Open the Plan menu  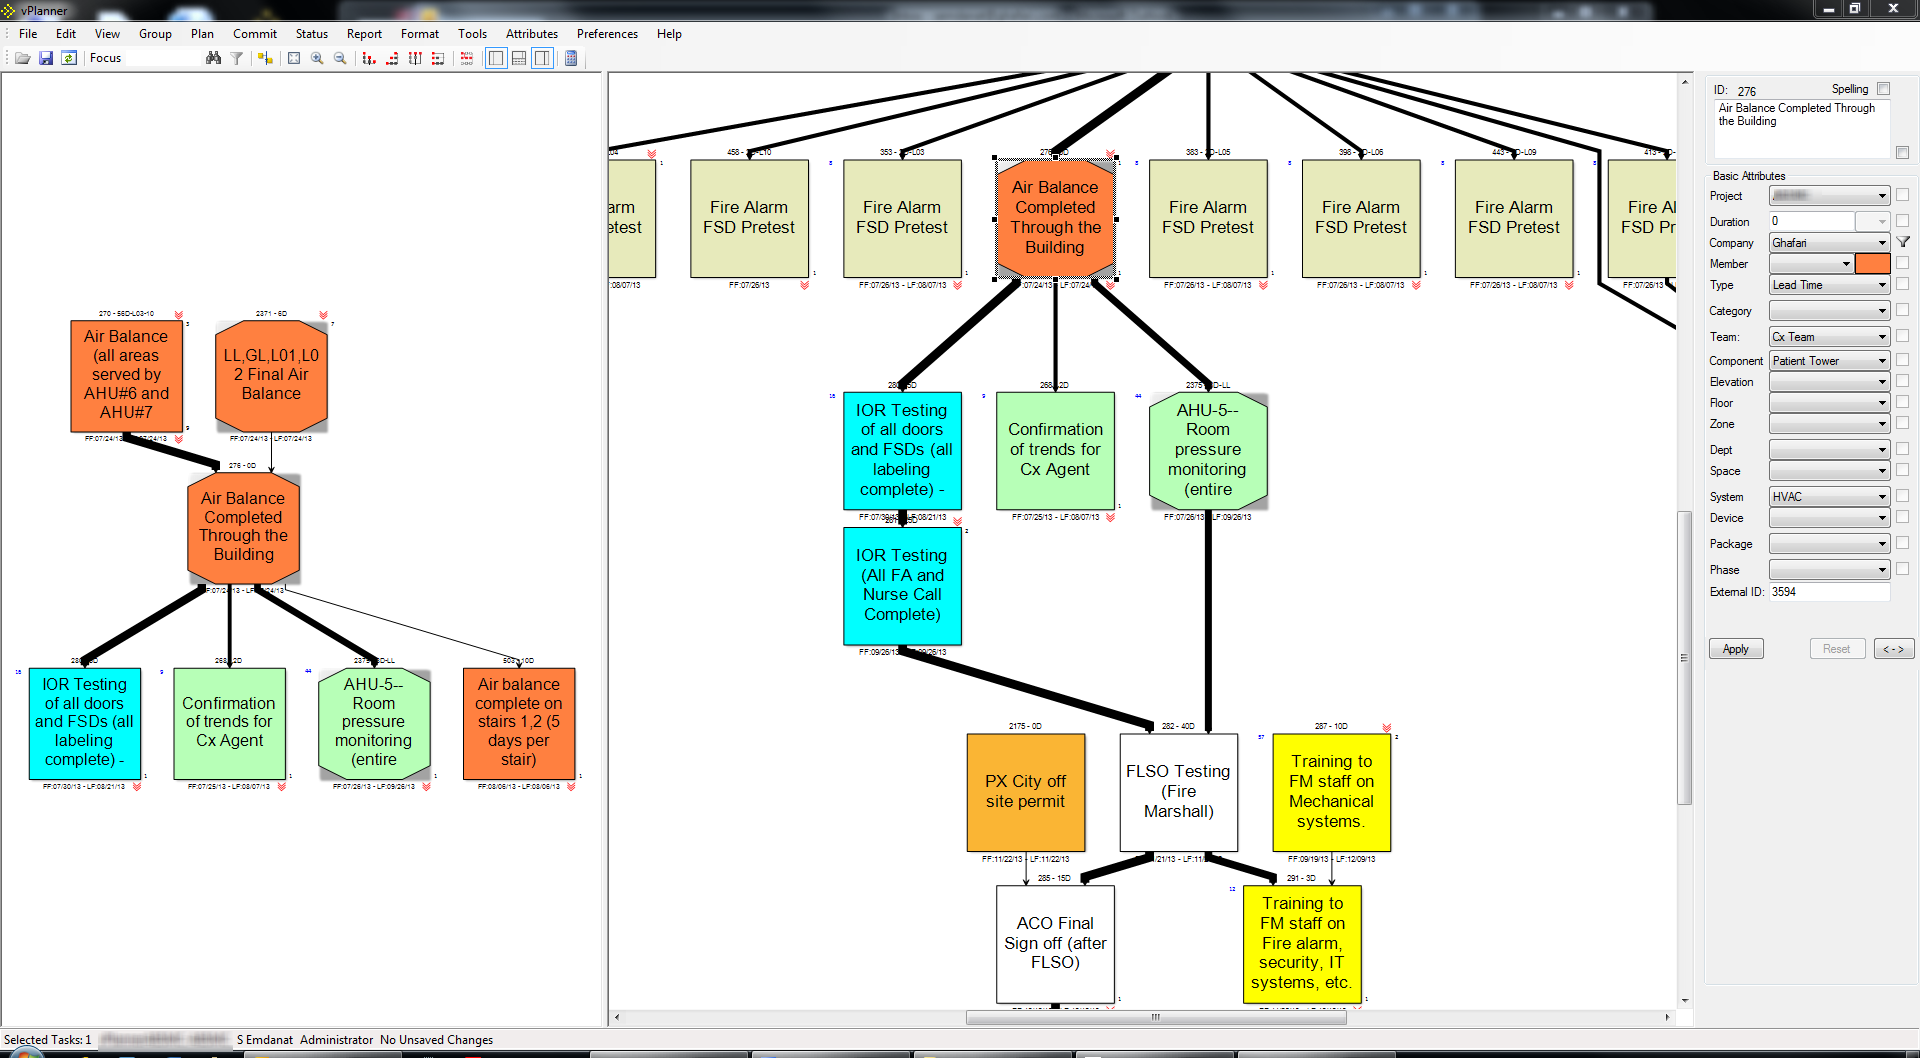coord(202,34)
